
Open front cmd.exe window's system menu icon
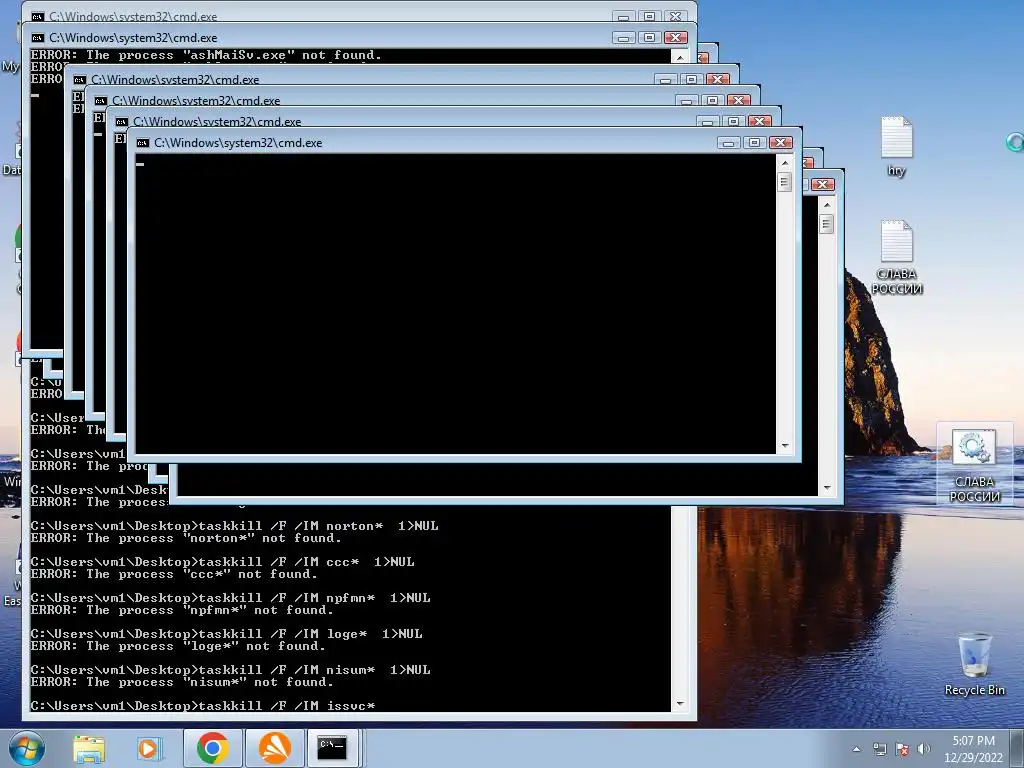pos(143,143)
